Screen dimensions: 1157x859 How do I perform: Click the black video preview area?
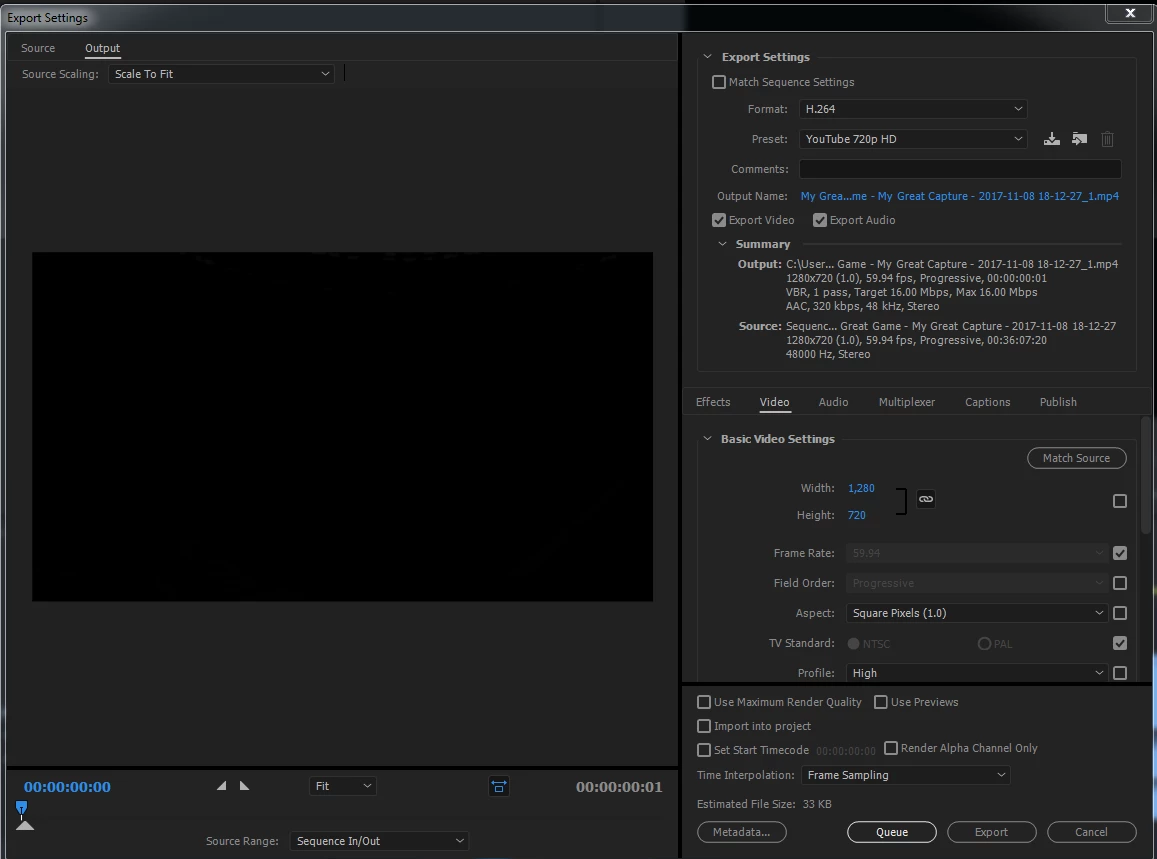pyautogui.click(x=342, y=427)
